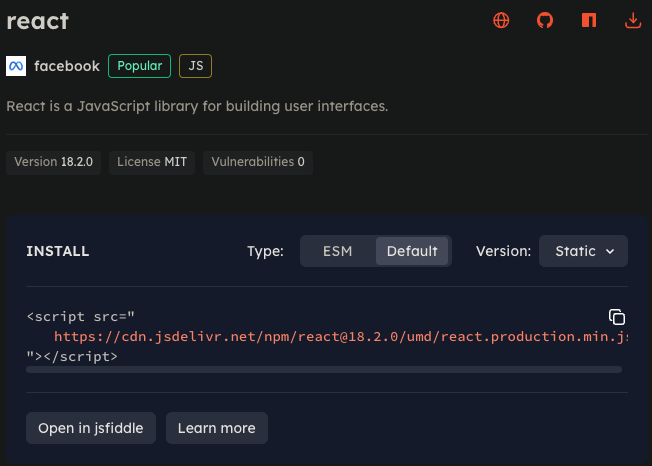Image resolution: width=652 pixels, height=466 pixels.
Task: Click the download package icon
Action: click(633, 20)
